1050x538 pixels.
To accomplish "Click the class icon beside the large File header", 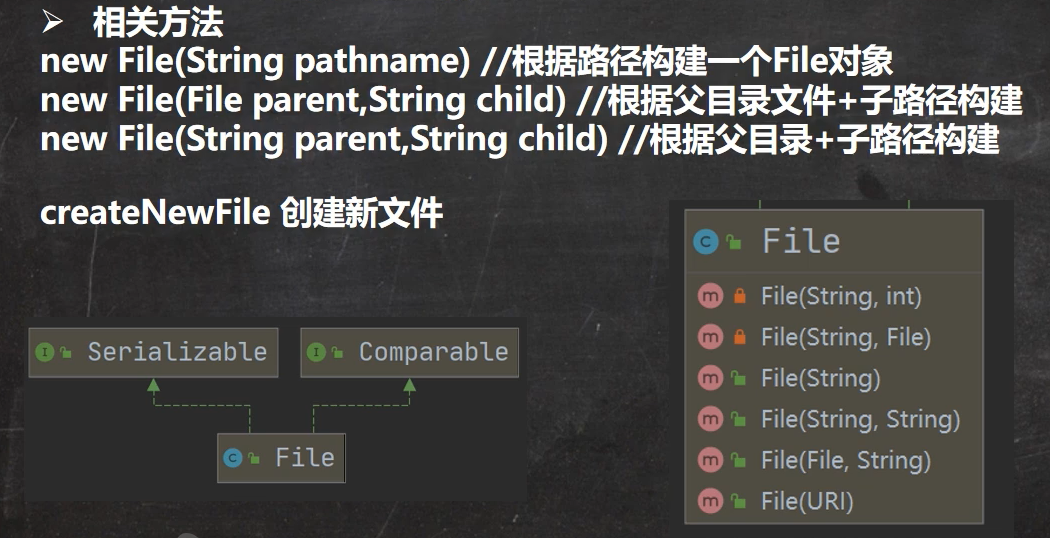I will [x=707, y=241].
